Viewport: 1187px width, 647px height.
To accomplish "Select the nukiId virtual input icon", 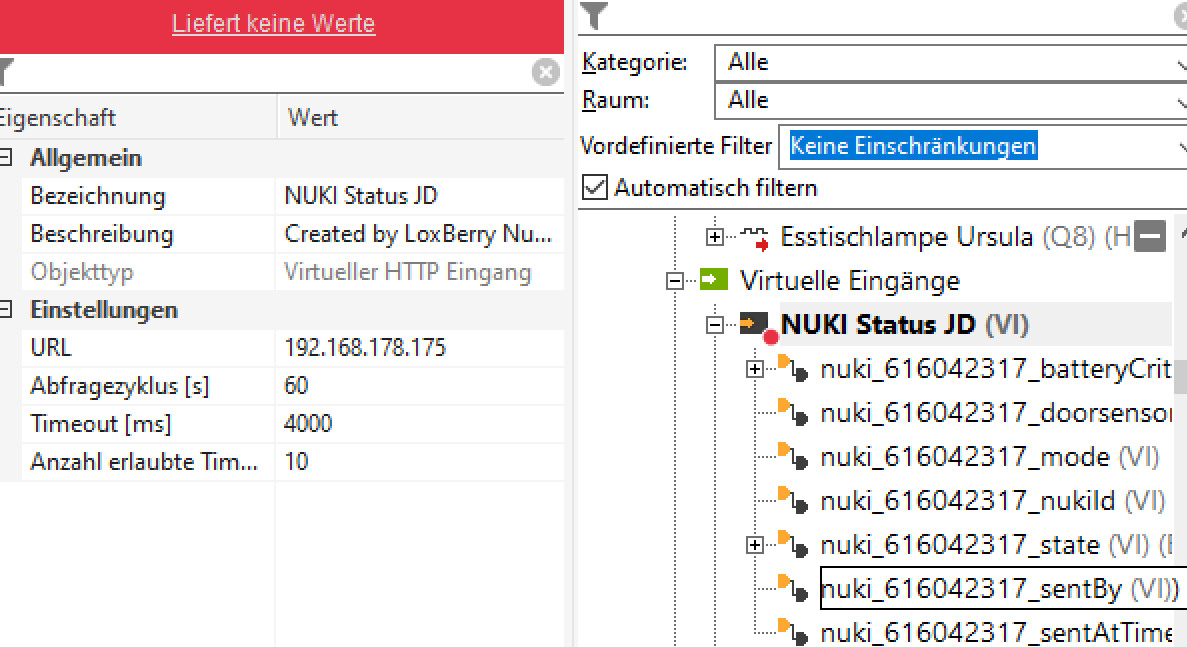I will (x=793, y=499).
